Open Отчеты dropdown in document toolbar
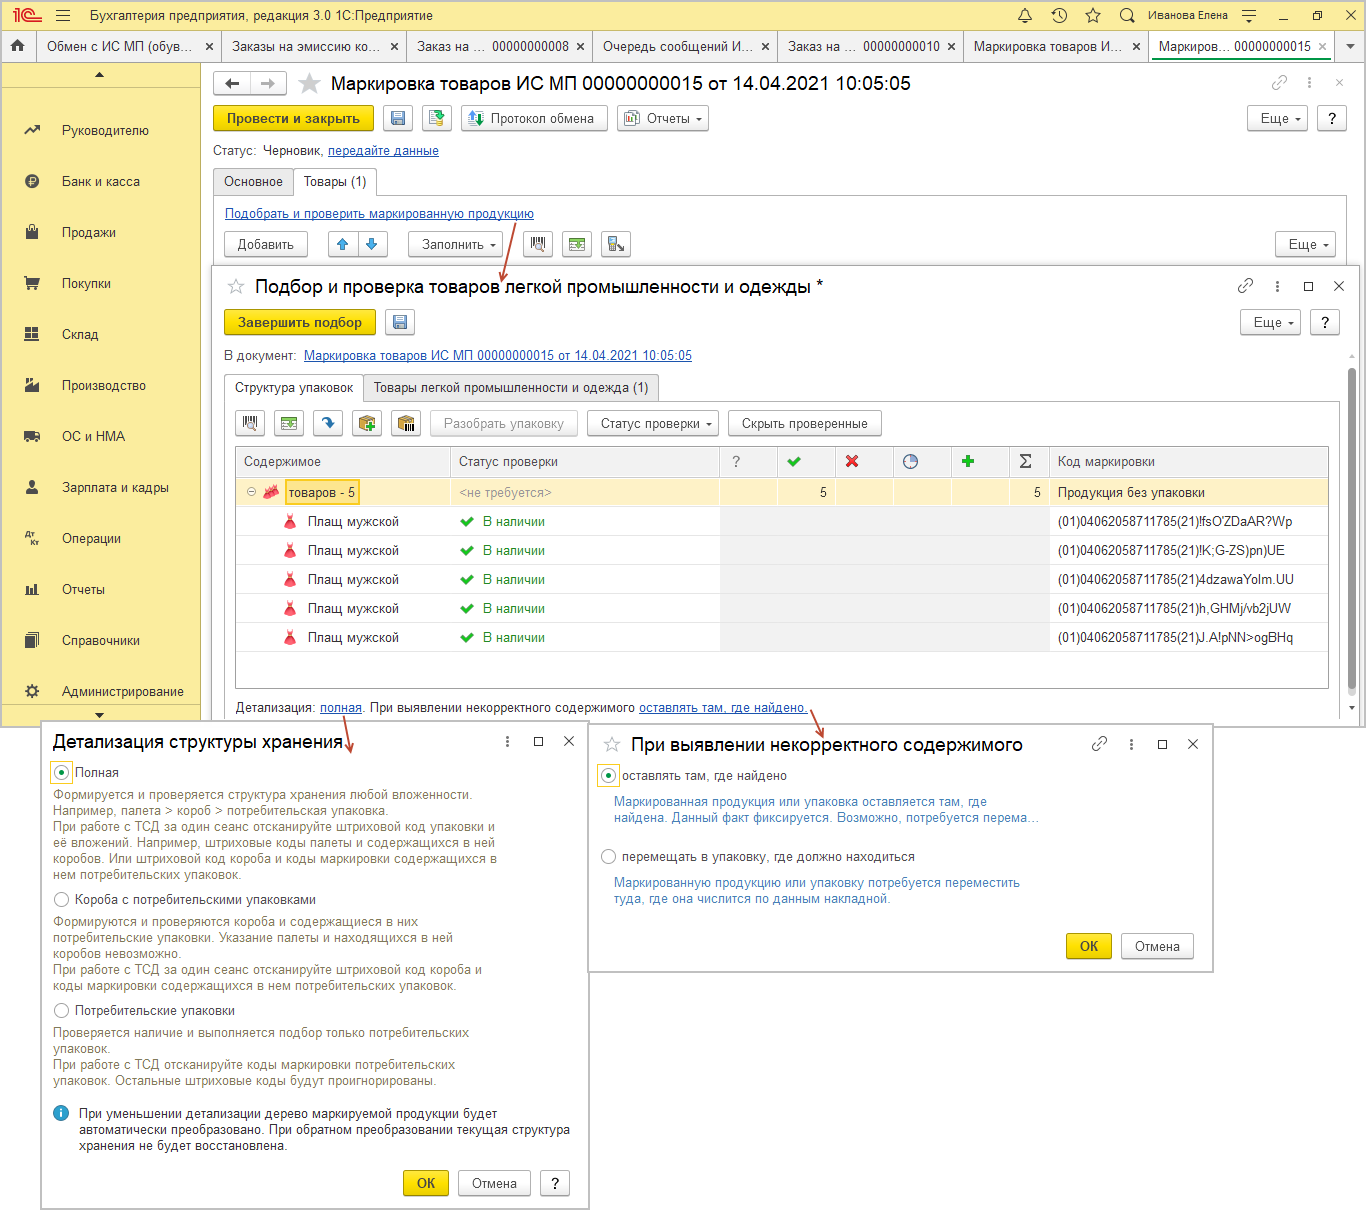 click(662, 118)
